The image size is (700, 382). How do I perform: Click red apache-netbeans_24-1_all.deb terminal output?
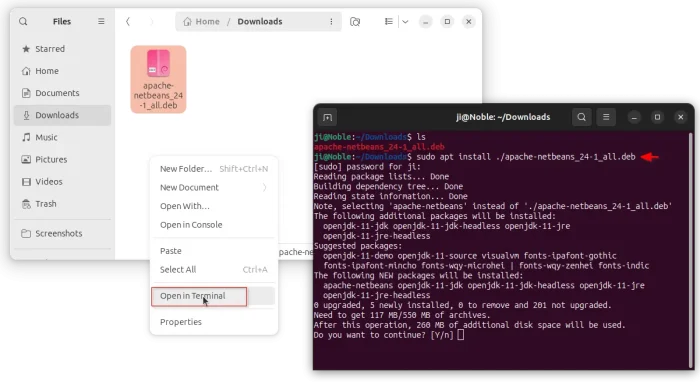379,147
